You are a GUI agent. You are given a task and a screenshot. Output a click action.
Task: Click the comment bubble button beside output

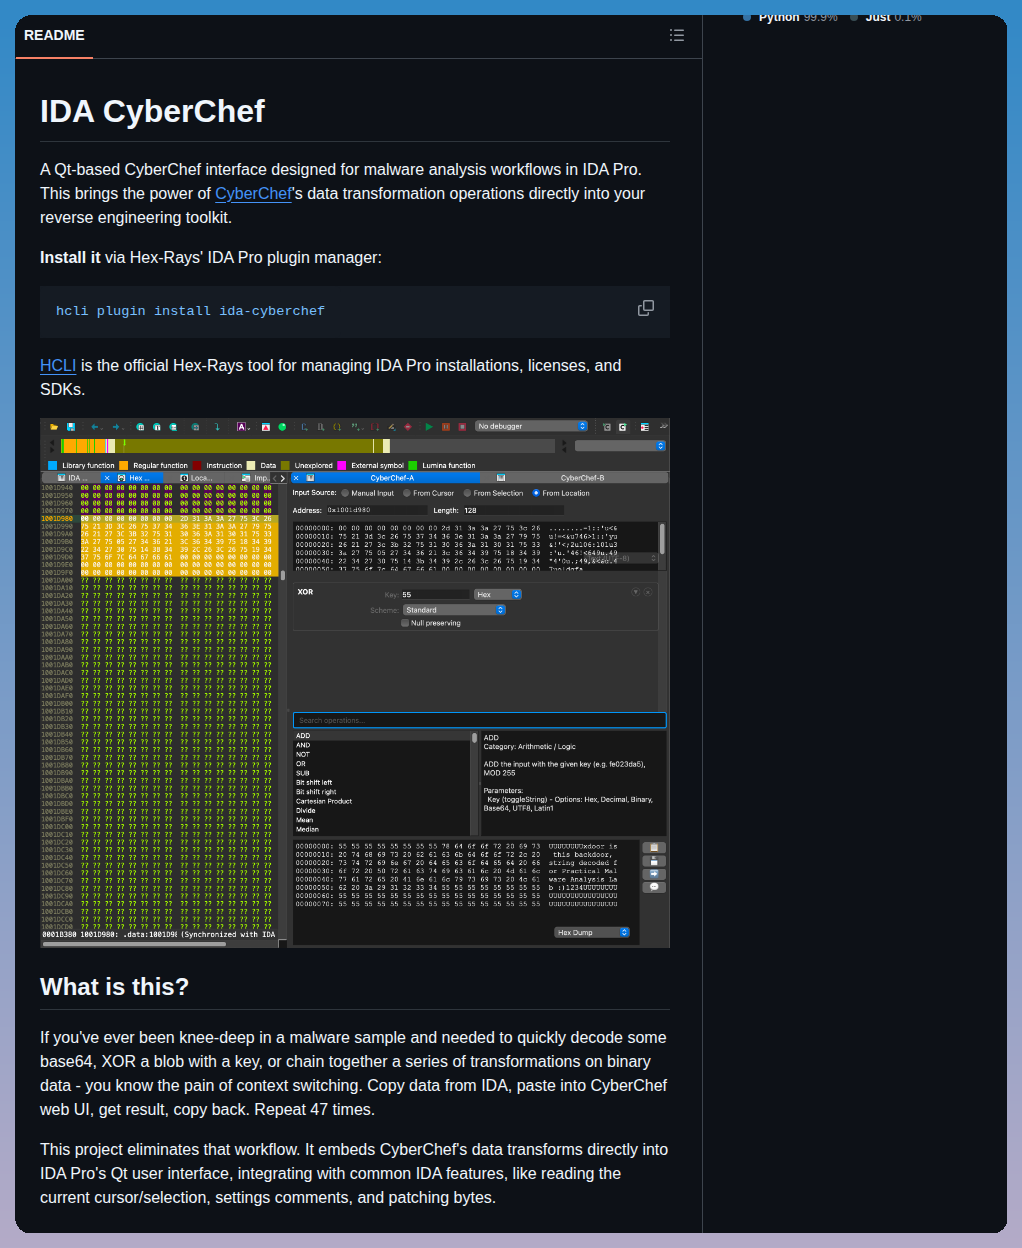click(654, 887)
